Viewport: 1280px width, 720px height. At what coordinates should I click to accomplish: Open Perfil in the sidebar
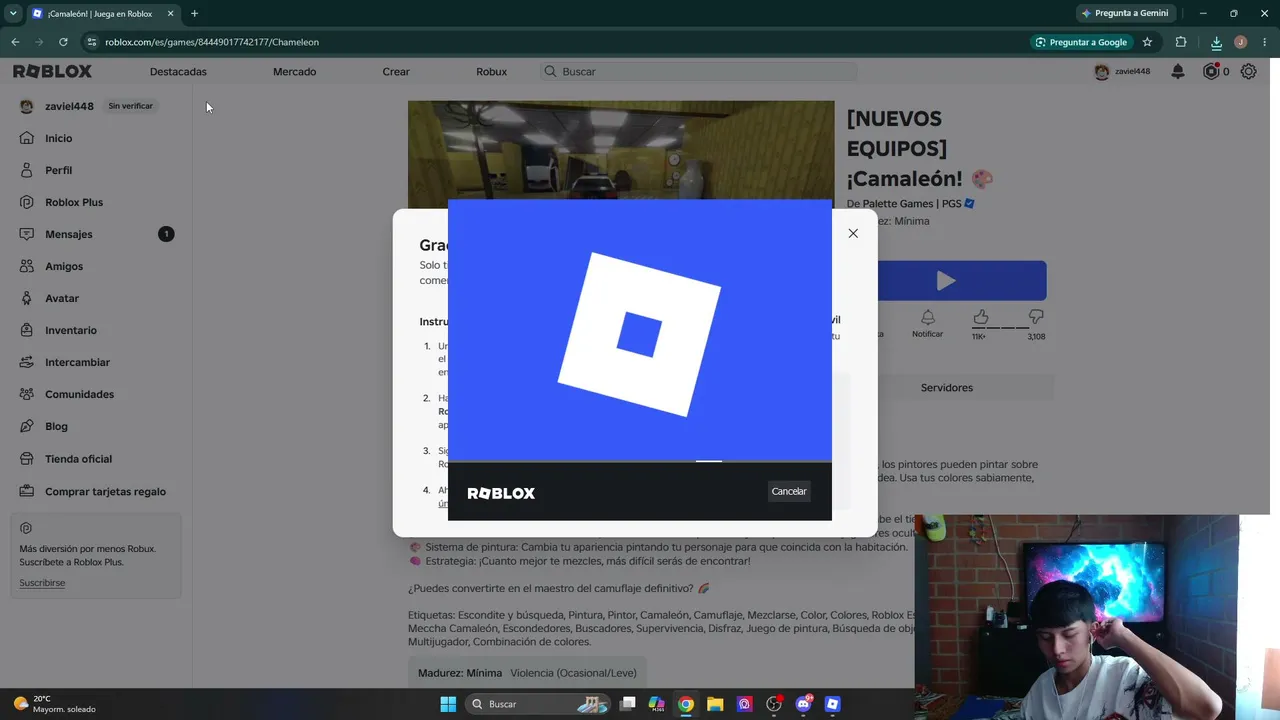(x=58, y=170)
